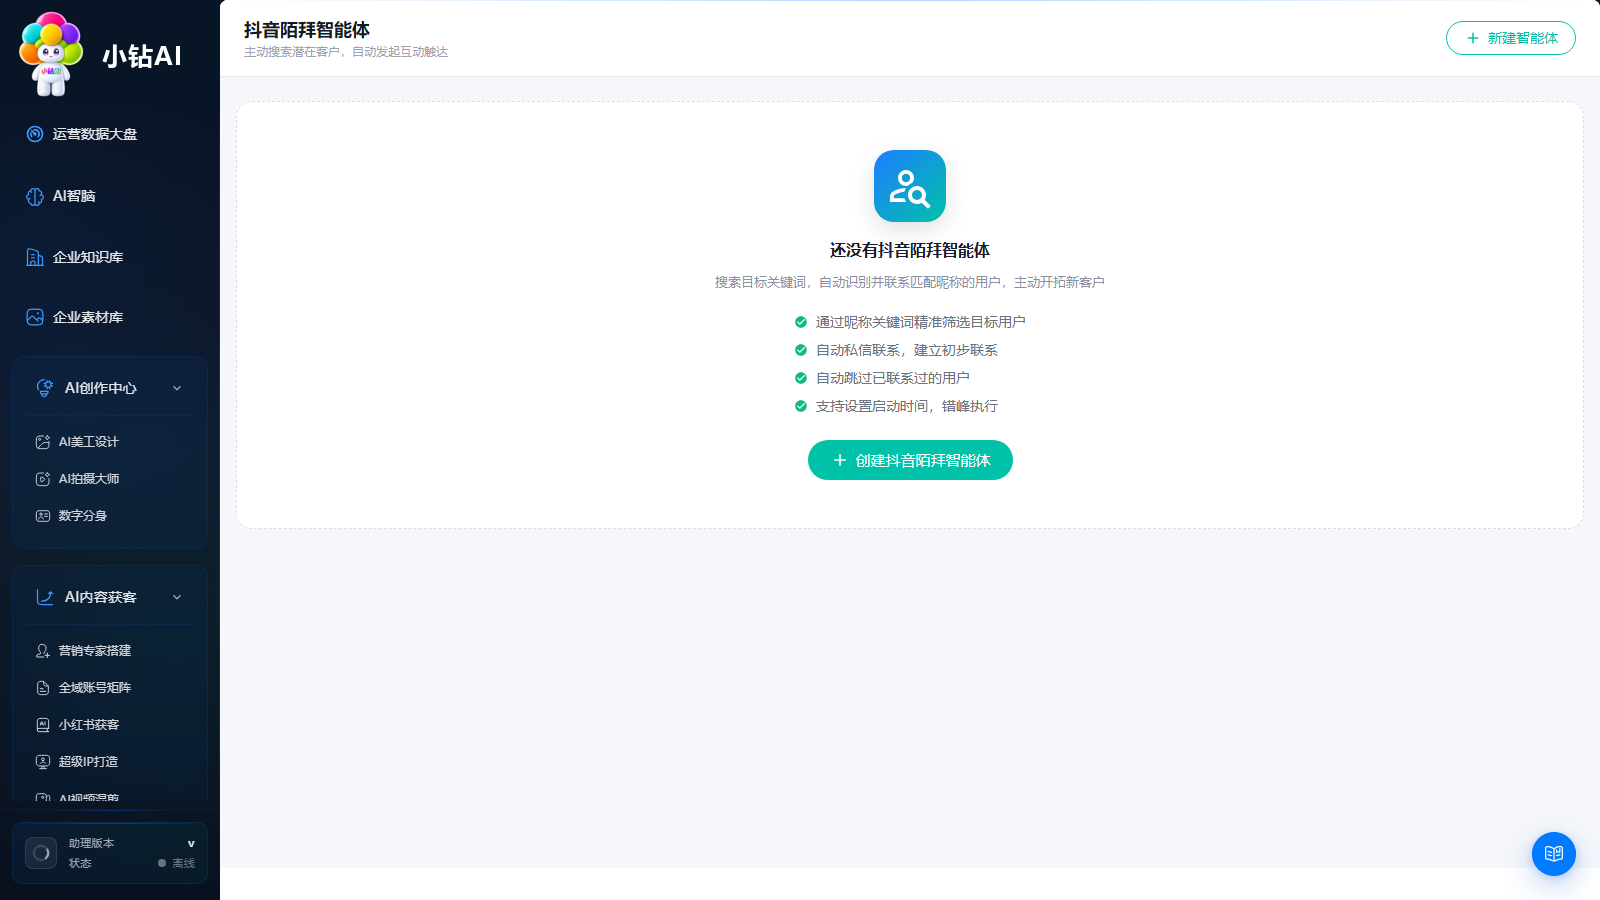The image size is (1600, 900).
Task: Select 营销专家搭建 submenu item
Action: [x=110, y=651]
